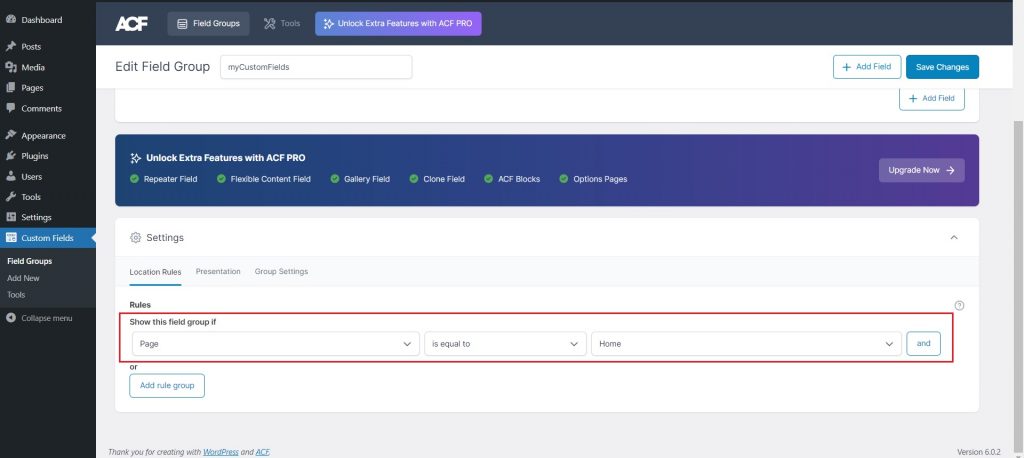Click the Posts pin icon

[x=11, y=47]
